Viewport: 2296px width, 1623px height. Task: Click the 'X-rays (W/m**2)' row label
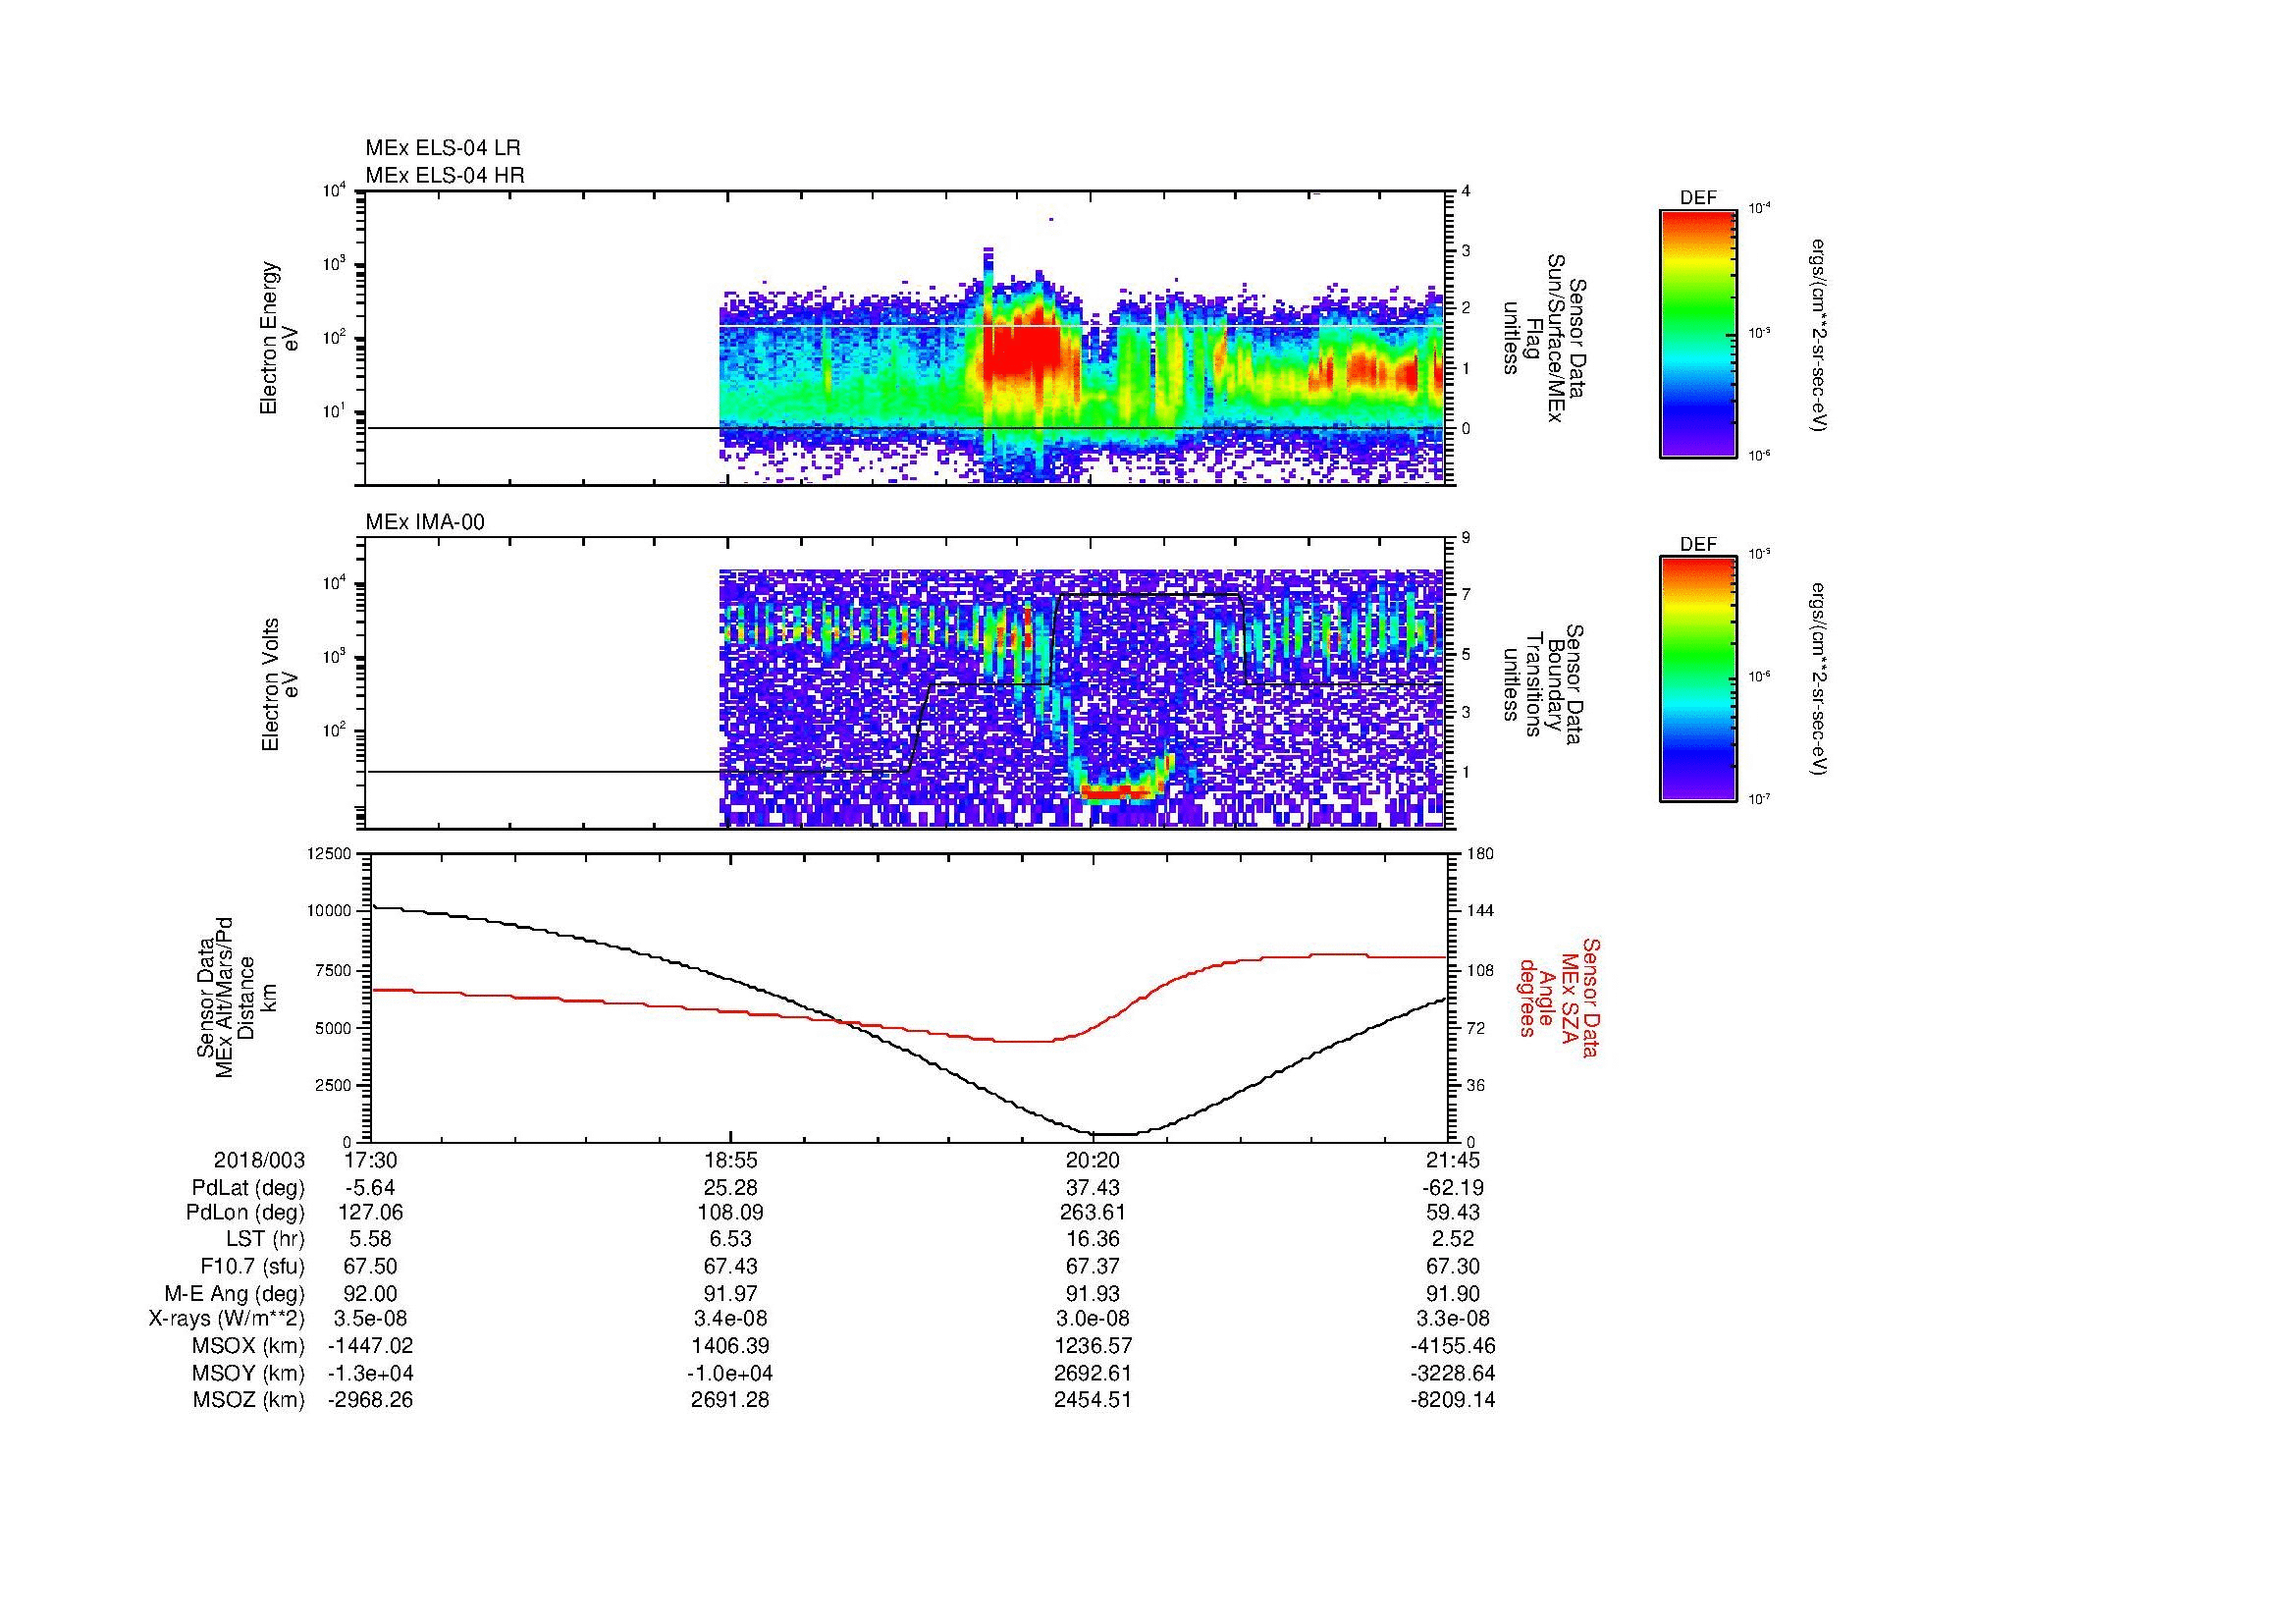[x=227, y=1320]
